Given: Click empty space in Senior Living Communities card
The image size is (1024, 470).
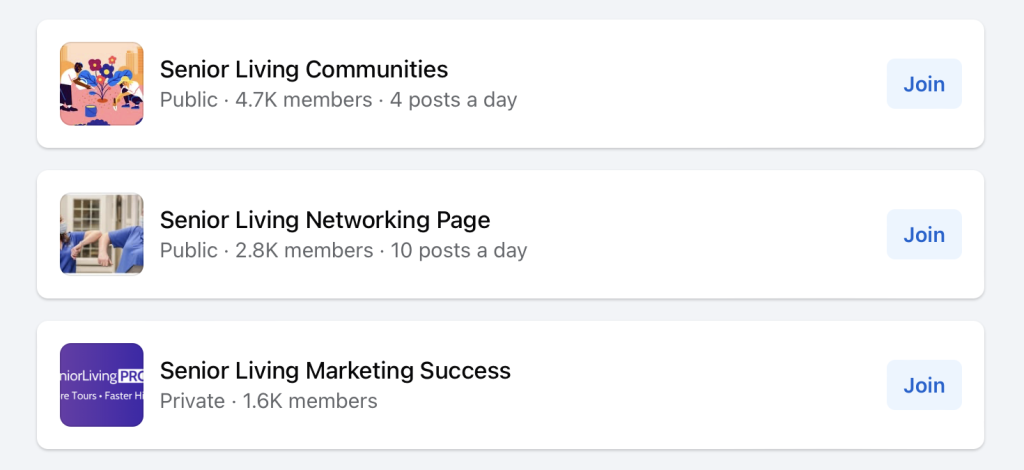Looking at the screenshot, I should click(700, 84).
